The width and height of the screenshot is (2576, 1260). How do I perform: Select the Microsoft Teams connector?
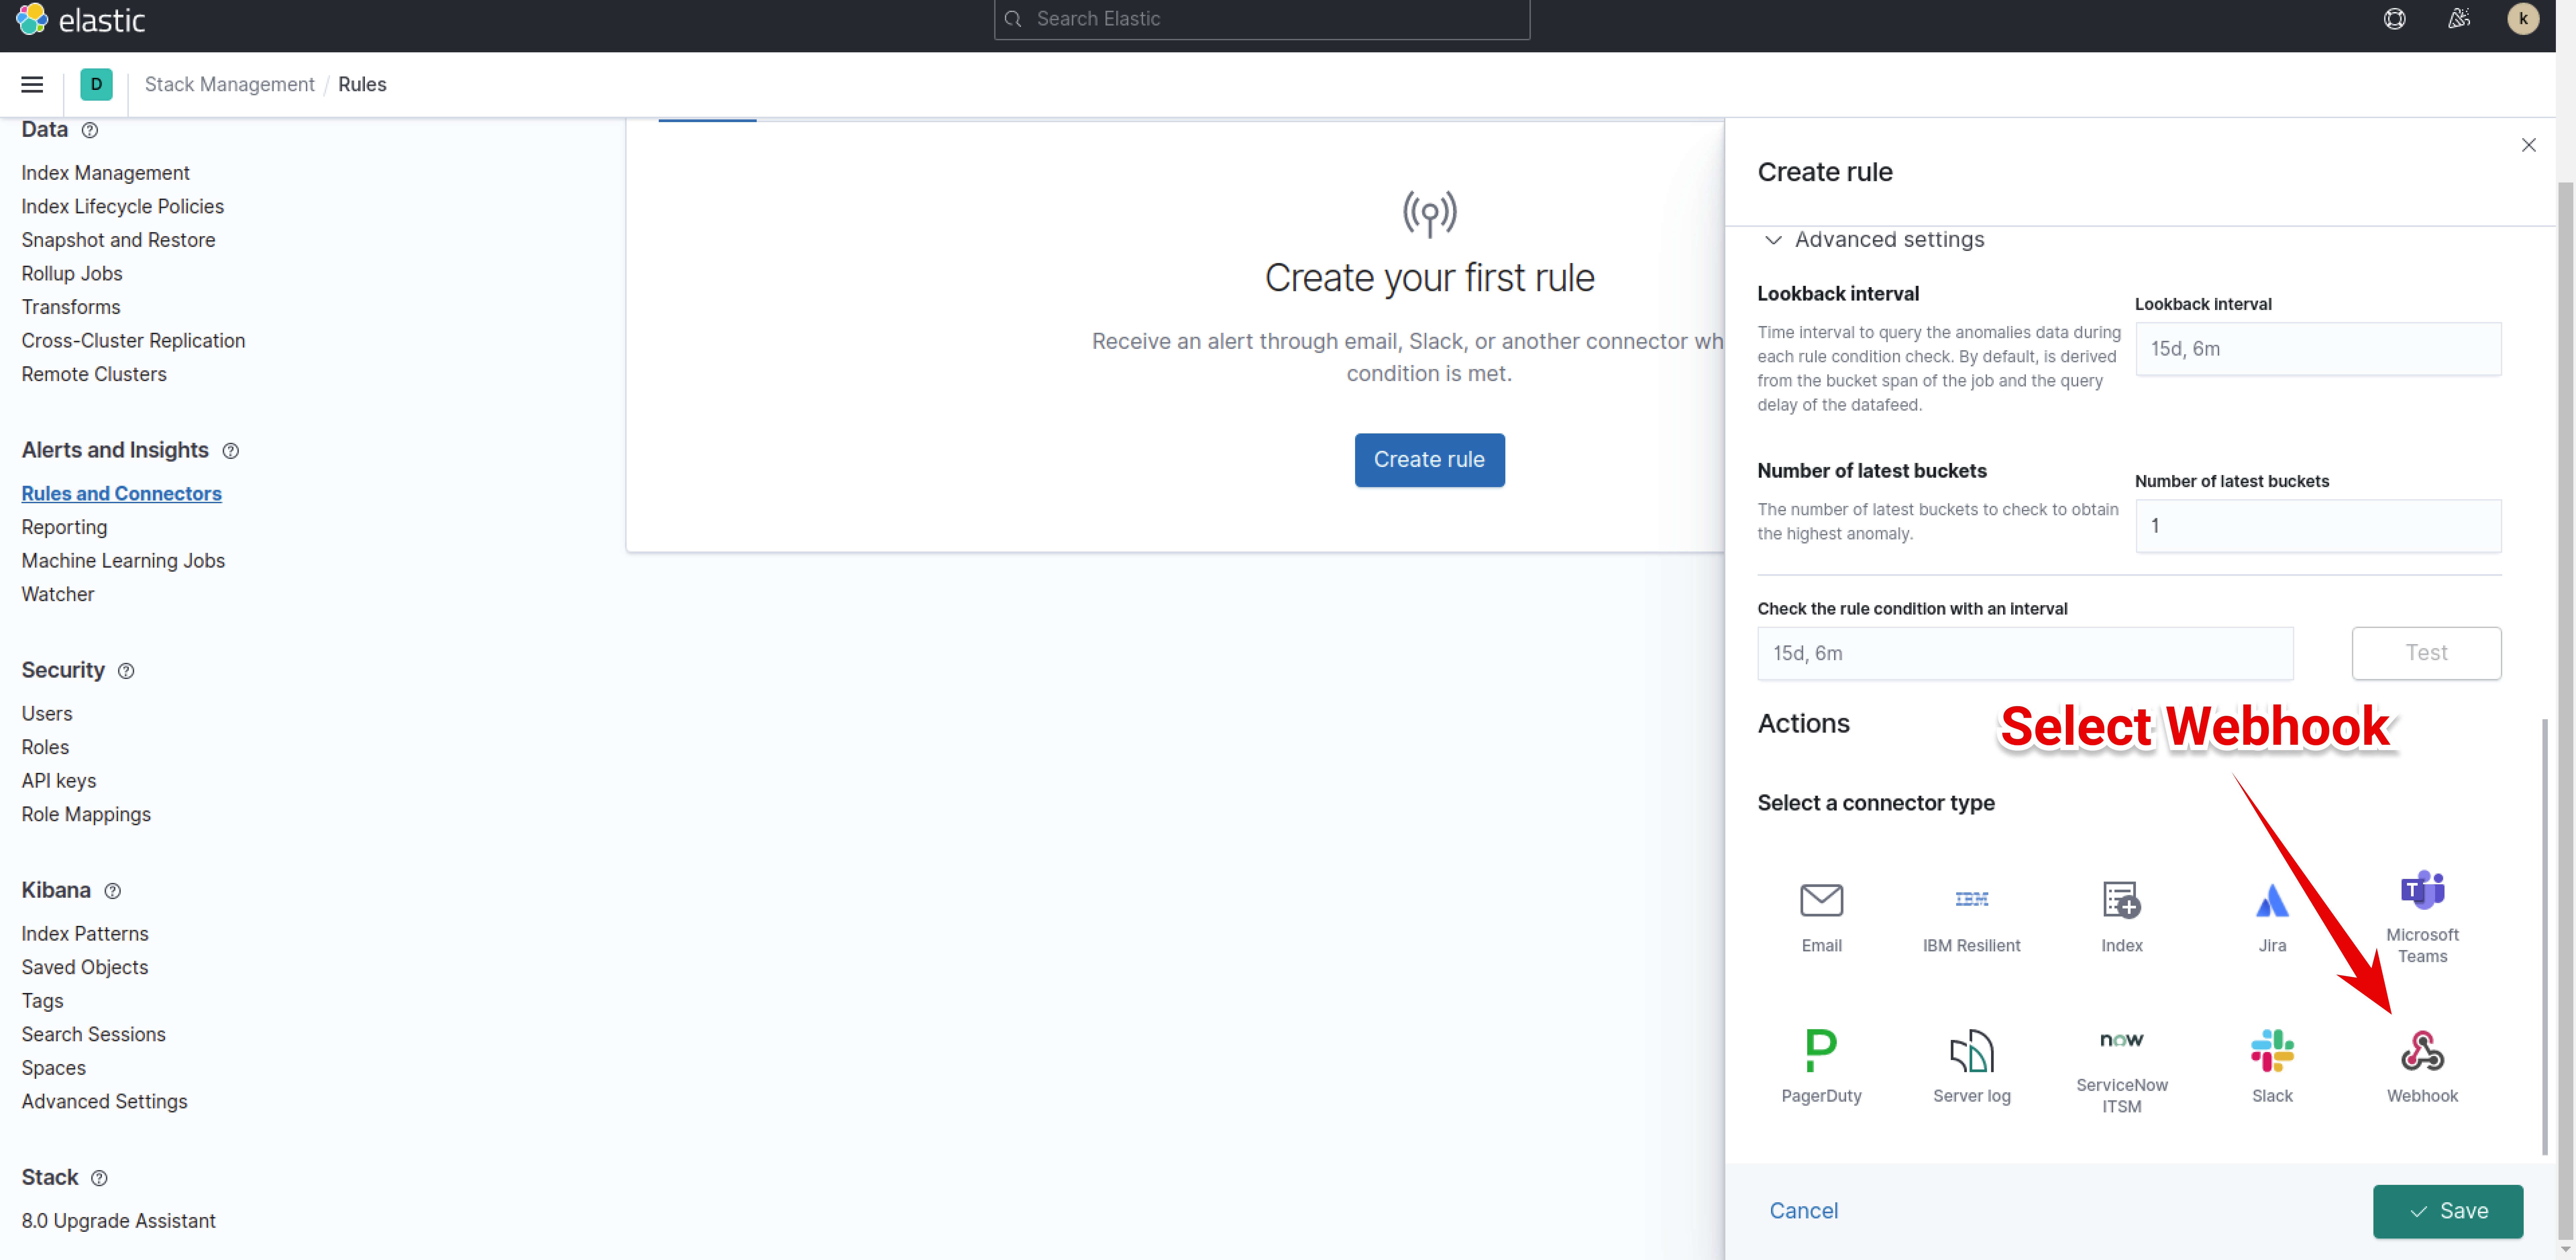[2422, 917]
